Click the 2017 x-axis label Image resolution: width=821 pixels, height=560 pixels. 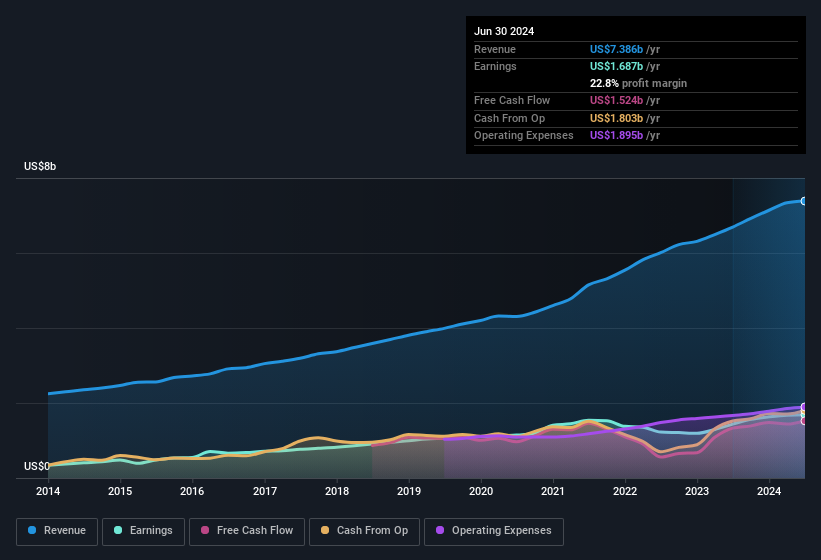pyautogui.click(x=264, y=491)
